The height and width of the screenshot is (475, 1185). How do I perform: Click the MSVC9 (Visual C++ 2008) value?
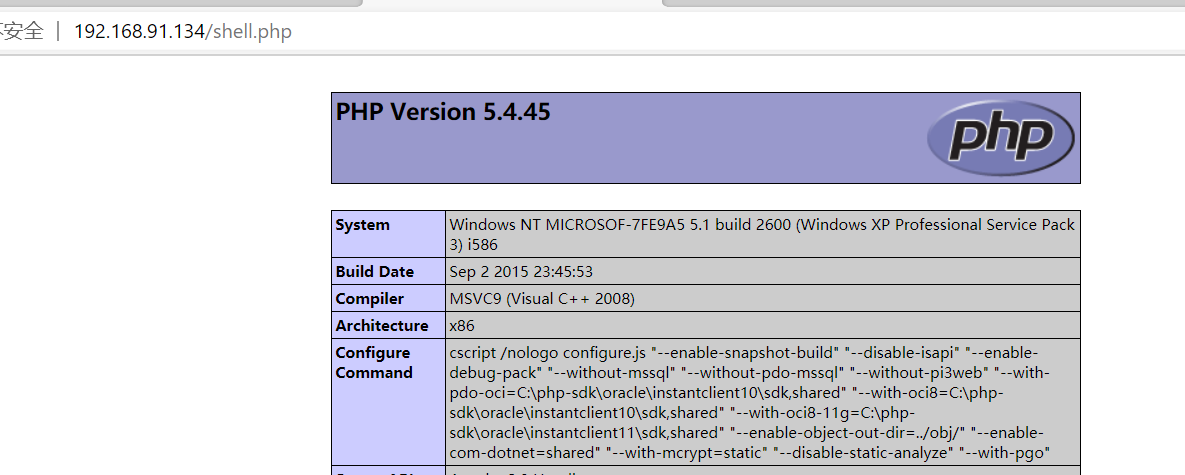click(542, 299)
